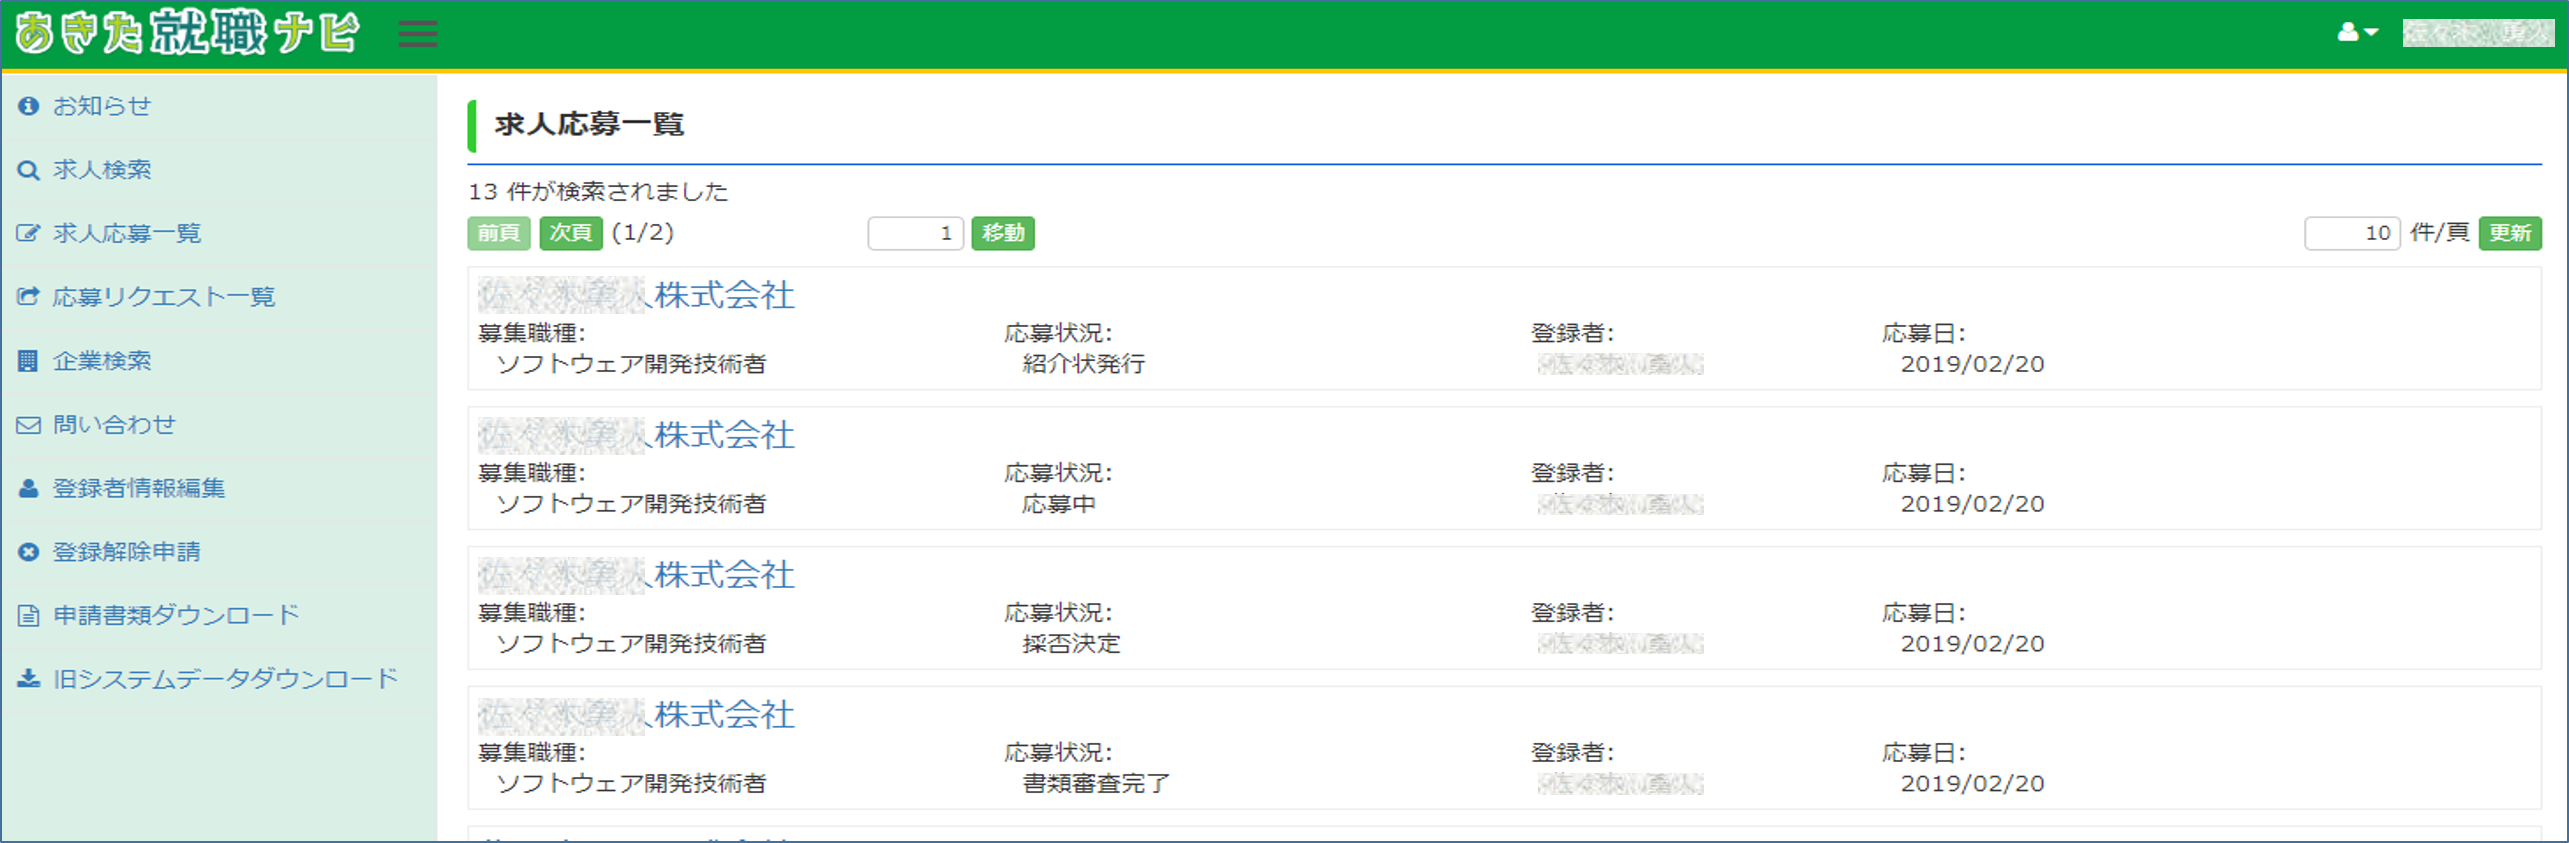Click the 申請書類ダウンロード document icon

tap(28, 616)
